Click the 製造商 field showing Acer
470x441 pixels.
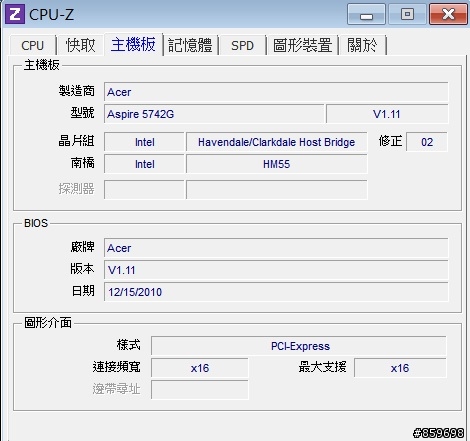tap(276, 92)
